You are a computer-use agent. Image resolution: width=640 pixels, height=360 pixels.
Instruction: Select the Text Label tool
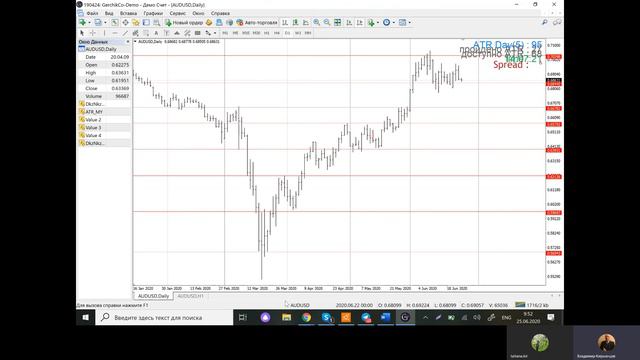(167, 33)
